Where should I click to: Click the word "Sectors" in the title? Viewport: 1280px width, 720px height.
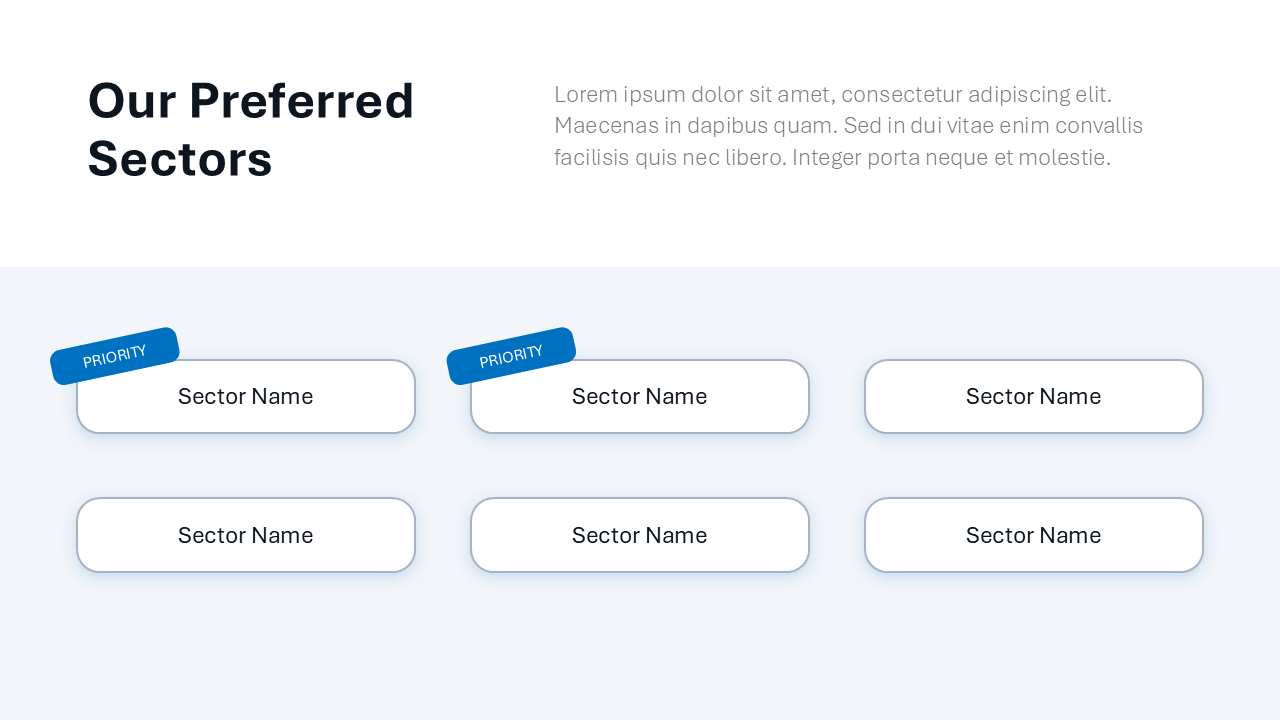[x=180, y=159]
